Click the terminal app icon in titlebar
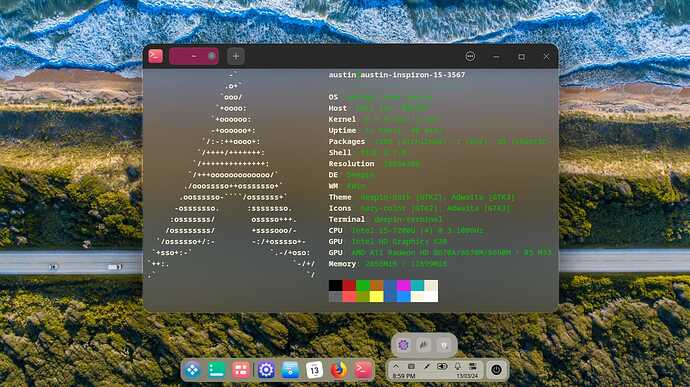This screenshot has height=387, width=690. click(155, 56)
